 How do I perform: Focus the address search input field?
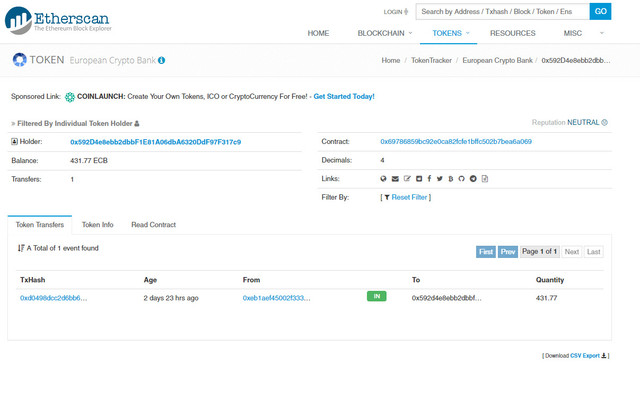[502, 11]
